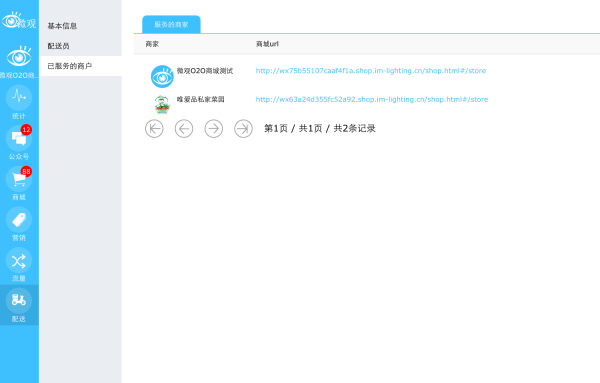Image resolution: width=600 pixels, height=383 pixels.
Task: Click the 微观 logo at top of sidebar
Action: point(18,21)
